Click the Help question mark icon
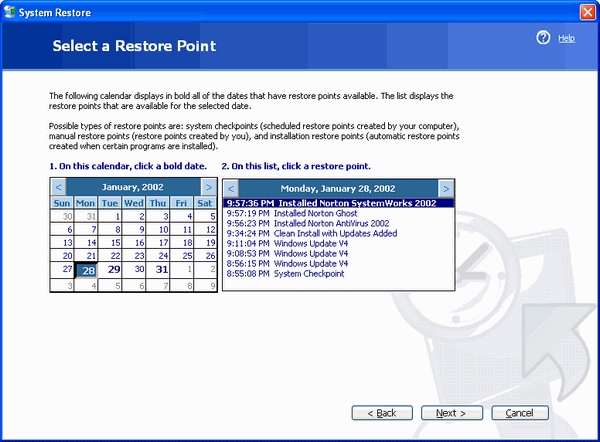 [x=543, y=38]
